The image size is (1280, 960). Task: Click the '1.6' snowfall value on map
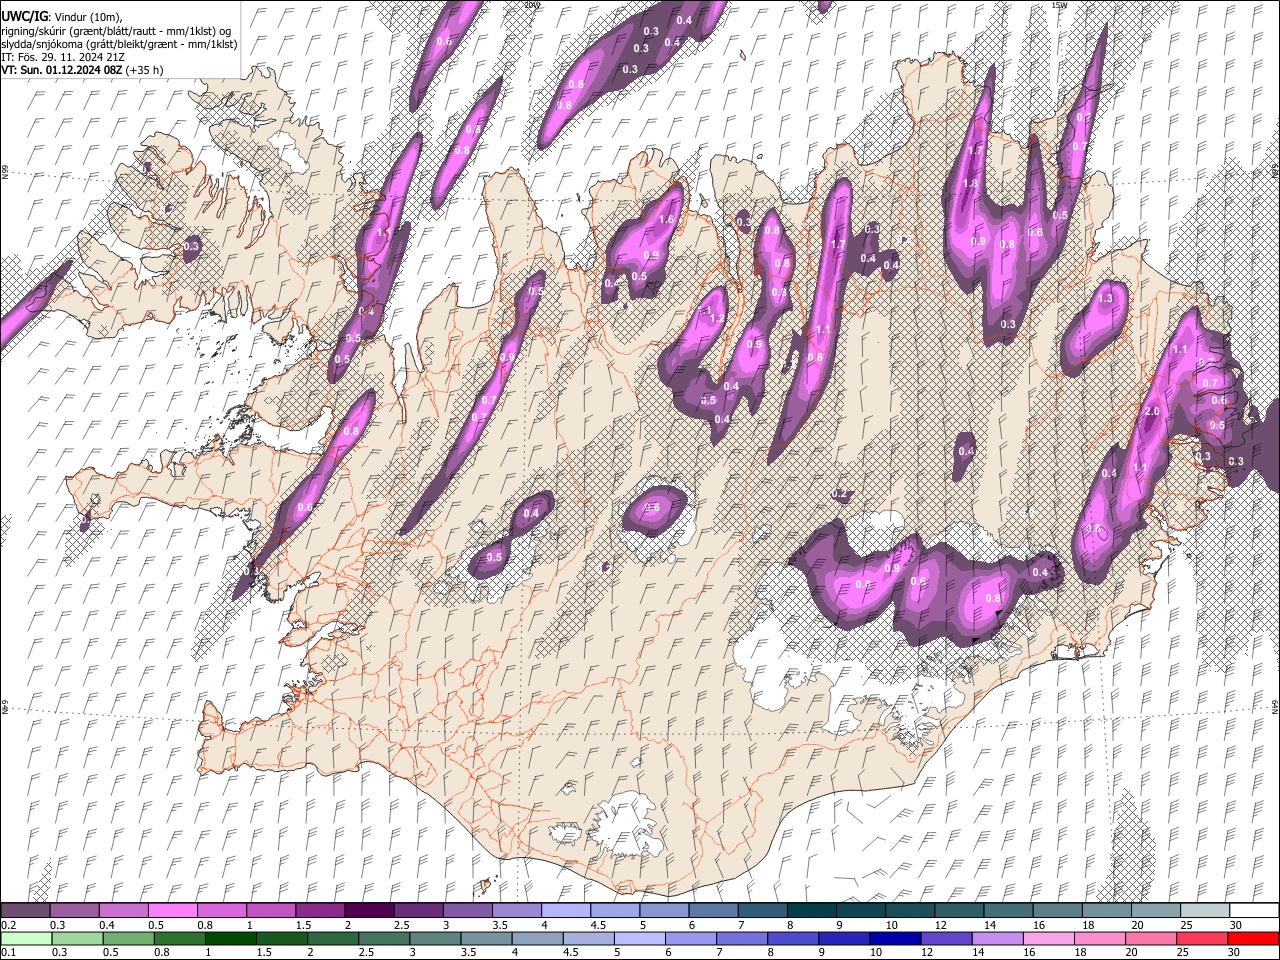point(667,219)
